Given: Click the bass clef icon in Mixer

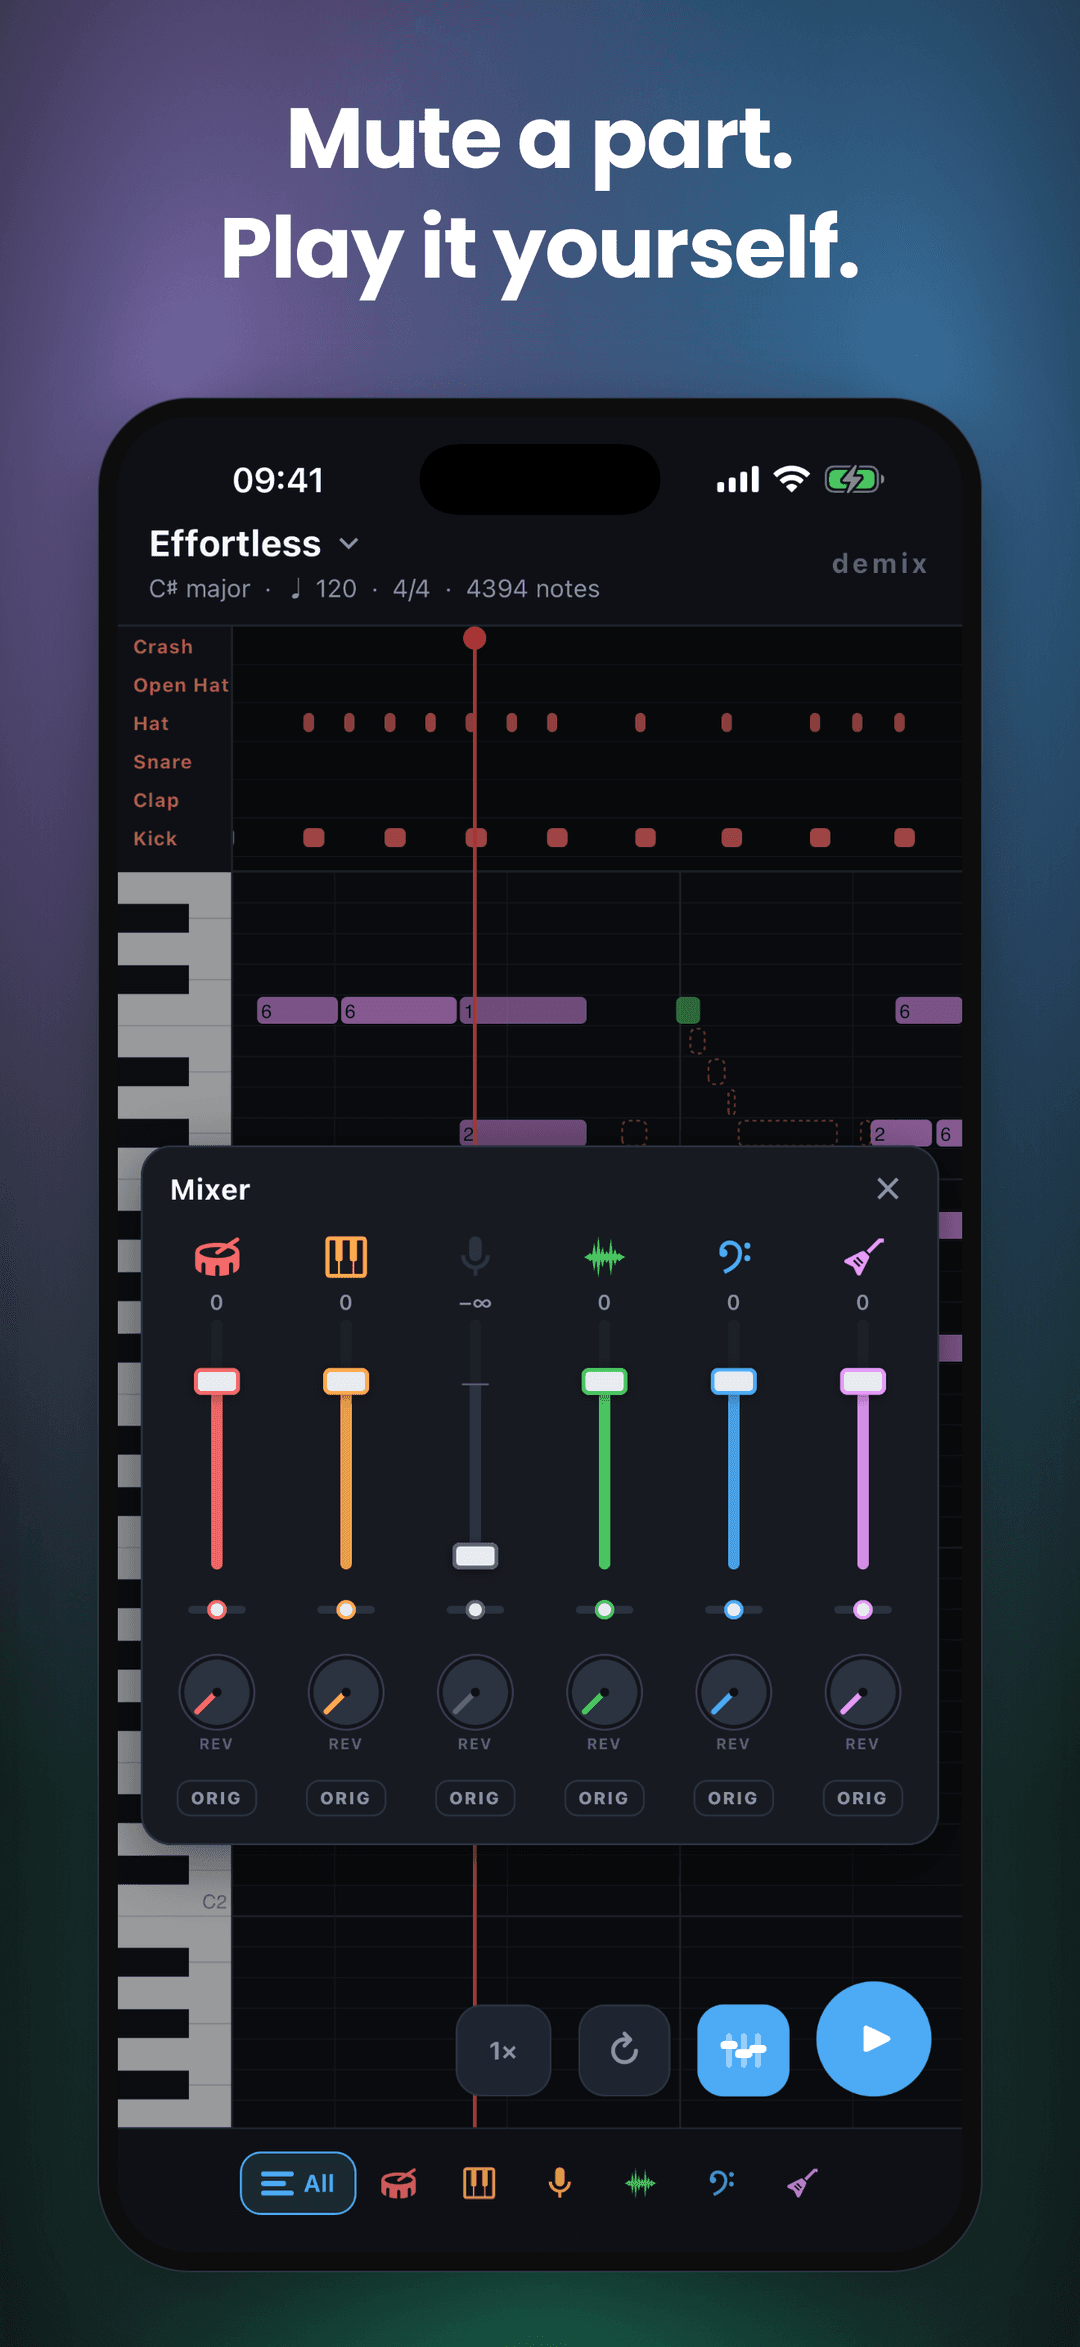Looking at the screenshot, I should pos(734,1256).
